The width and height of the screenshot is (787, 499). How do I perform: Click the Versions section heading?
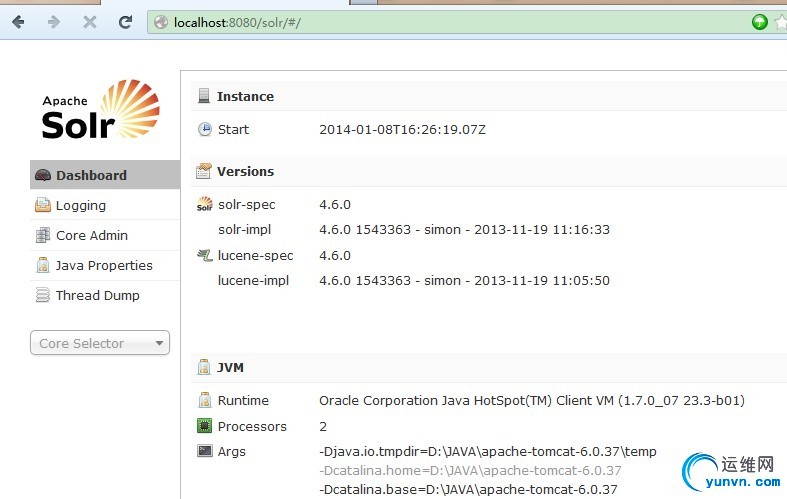[245, 172]
